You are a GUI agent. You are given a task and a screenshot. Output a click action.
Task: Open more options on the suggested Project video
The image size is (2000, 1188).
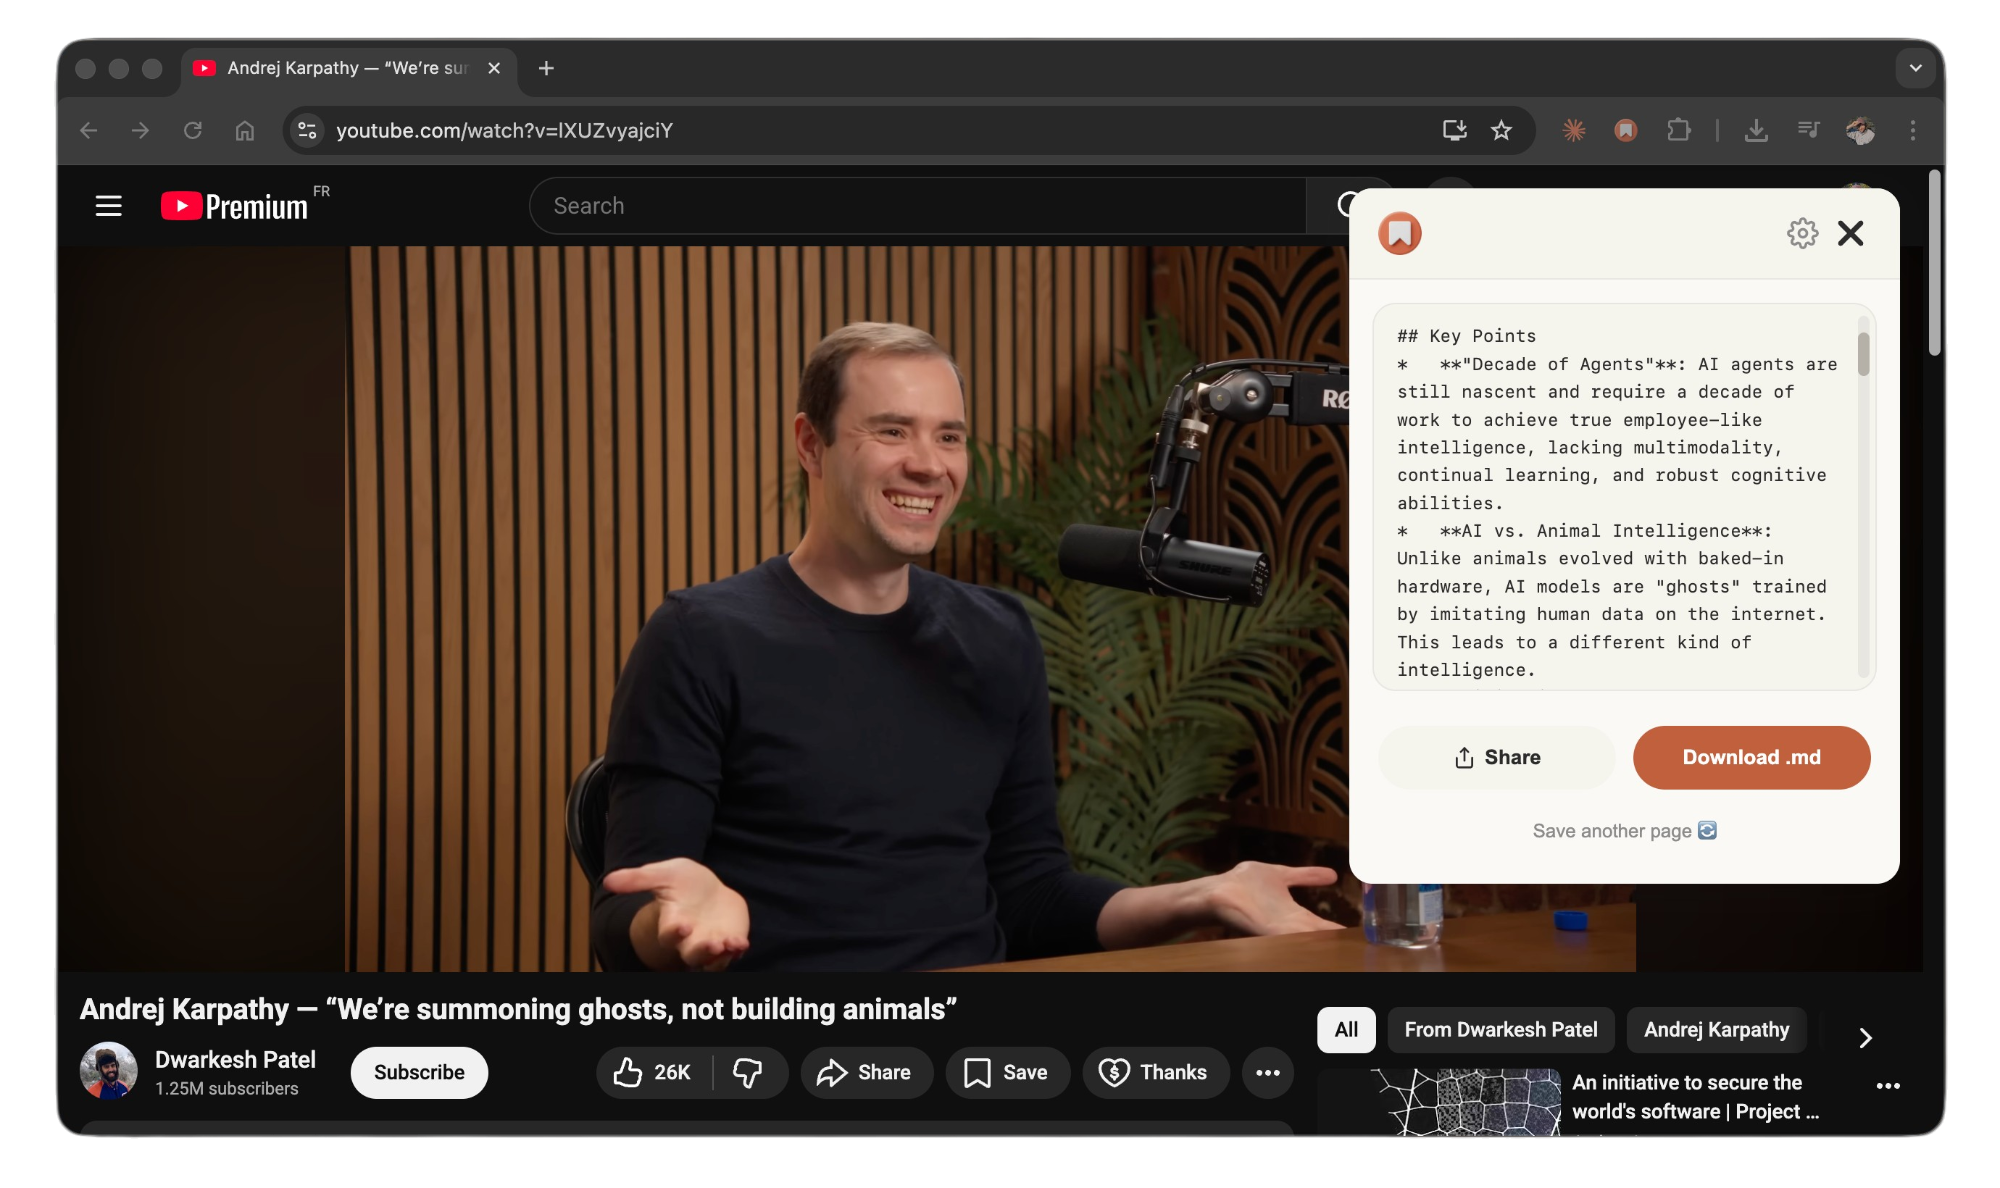(x=1889, y=1086)
